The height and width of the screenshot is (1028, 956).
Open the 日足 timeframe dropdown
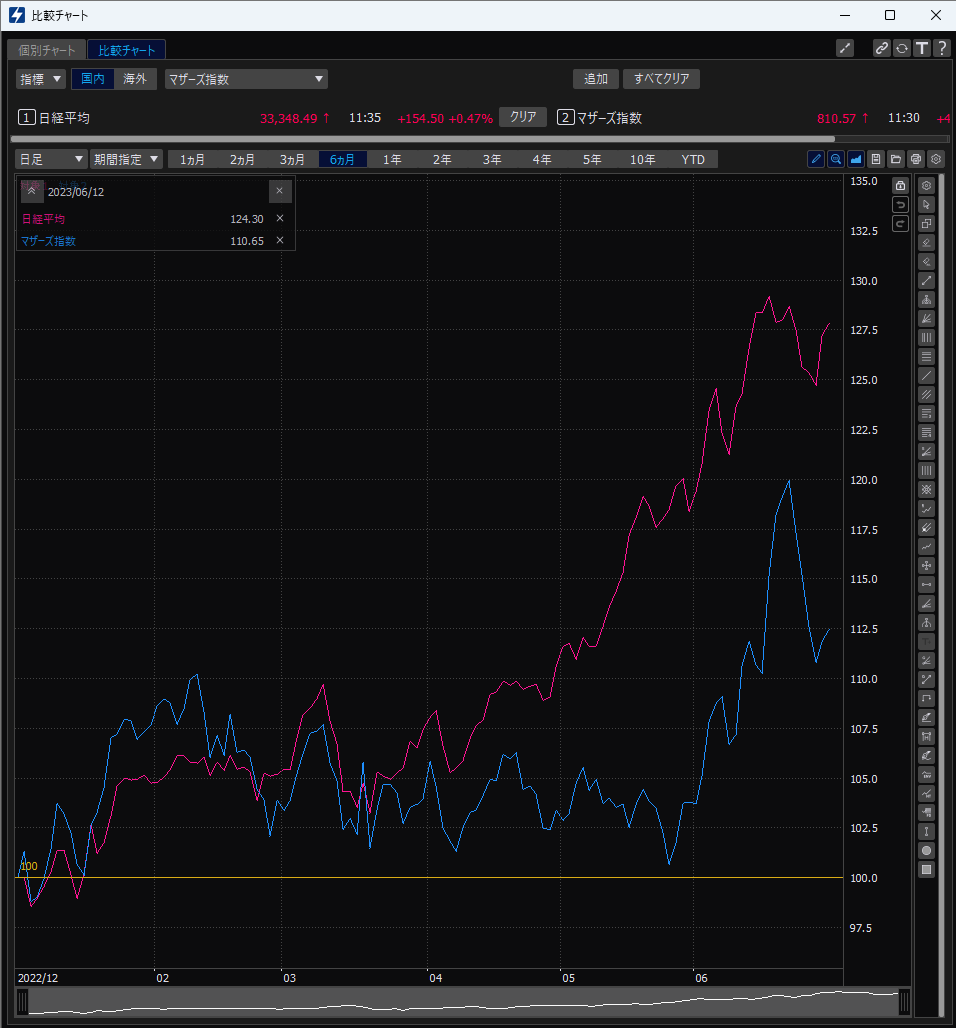click(x=51, y=159)
